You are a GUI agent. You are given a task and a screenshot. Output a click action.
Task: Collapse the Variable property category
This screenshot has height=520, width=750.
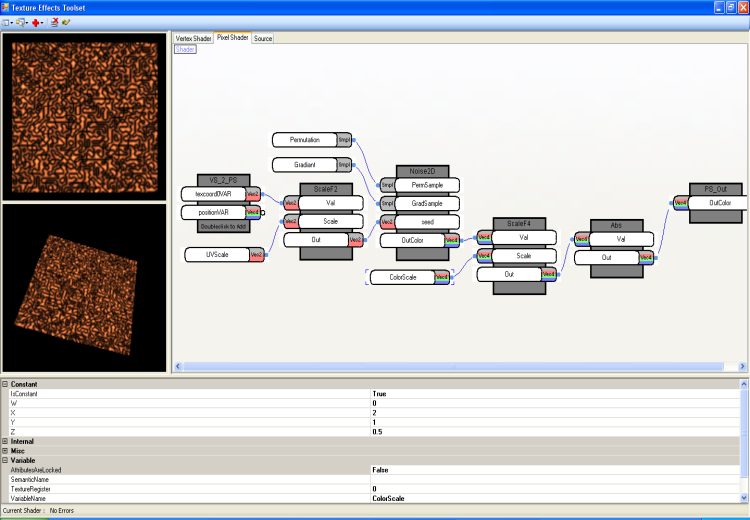click(x=5, y=460)
